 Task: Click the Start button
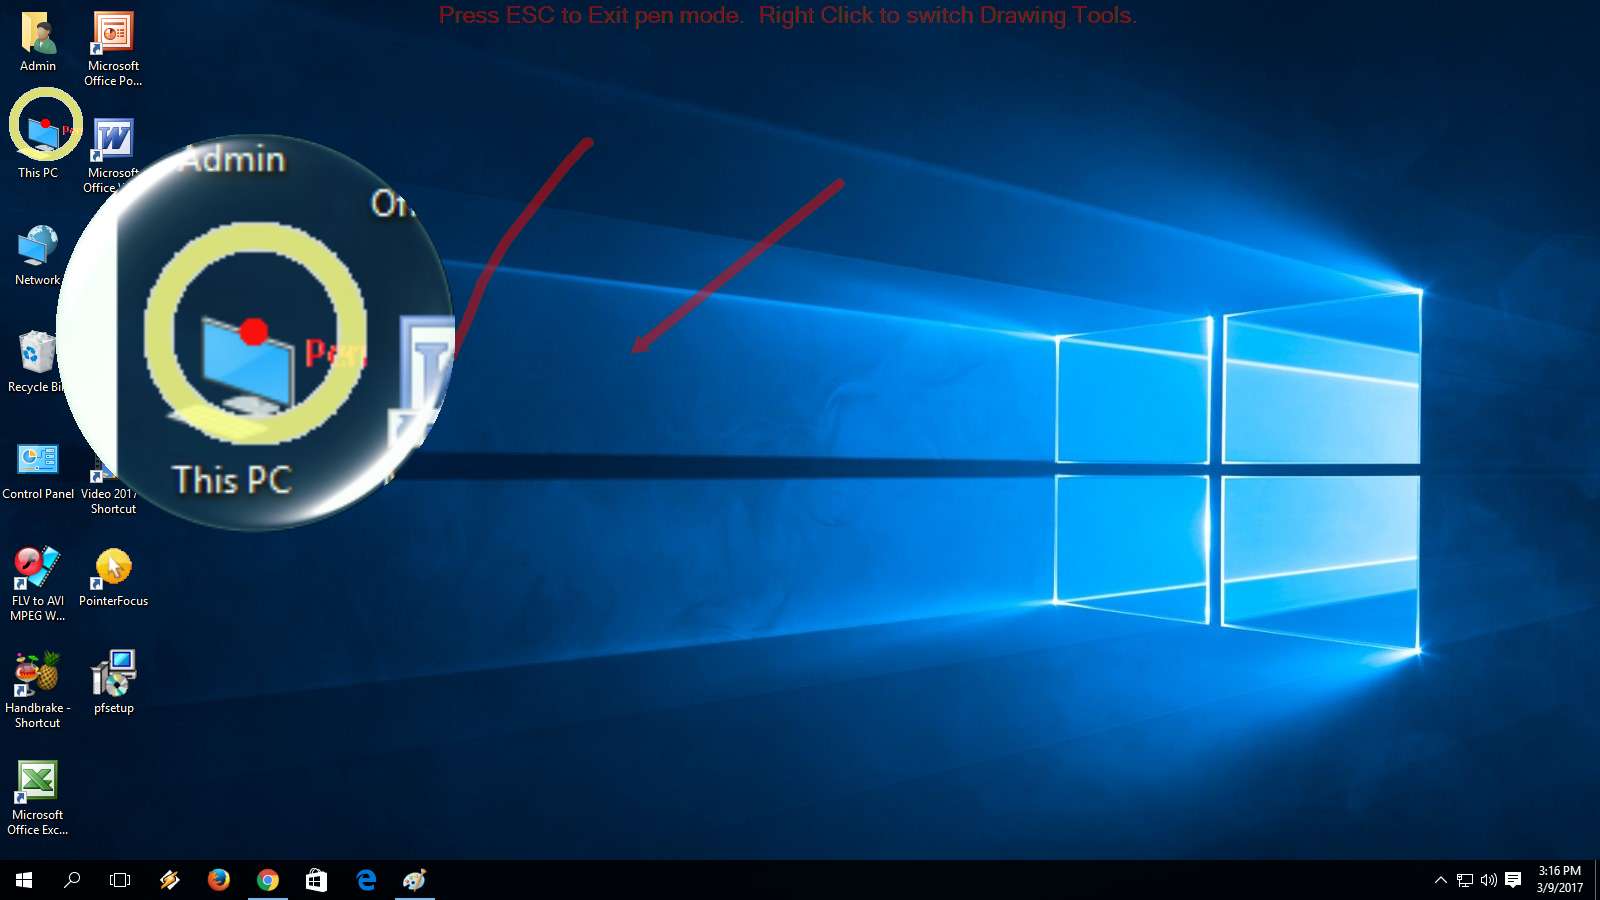point(21,880)
